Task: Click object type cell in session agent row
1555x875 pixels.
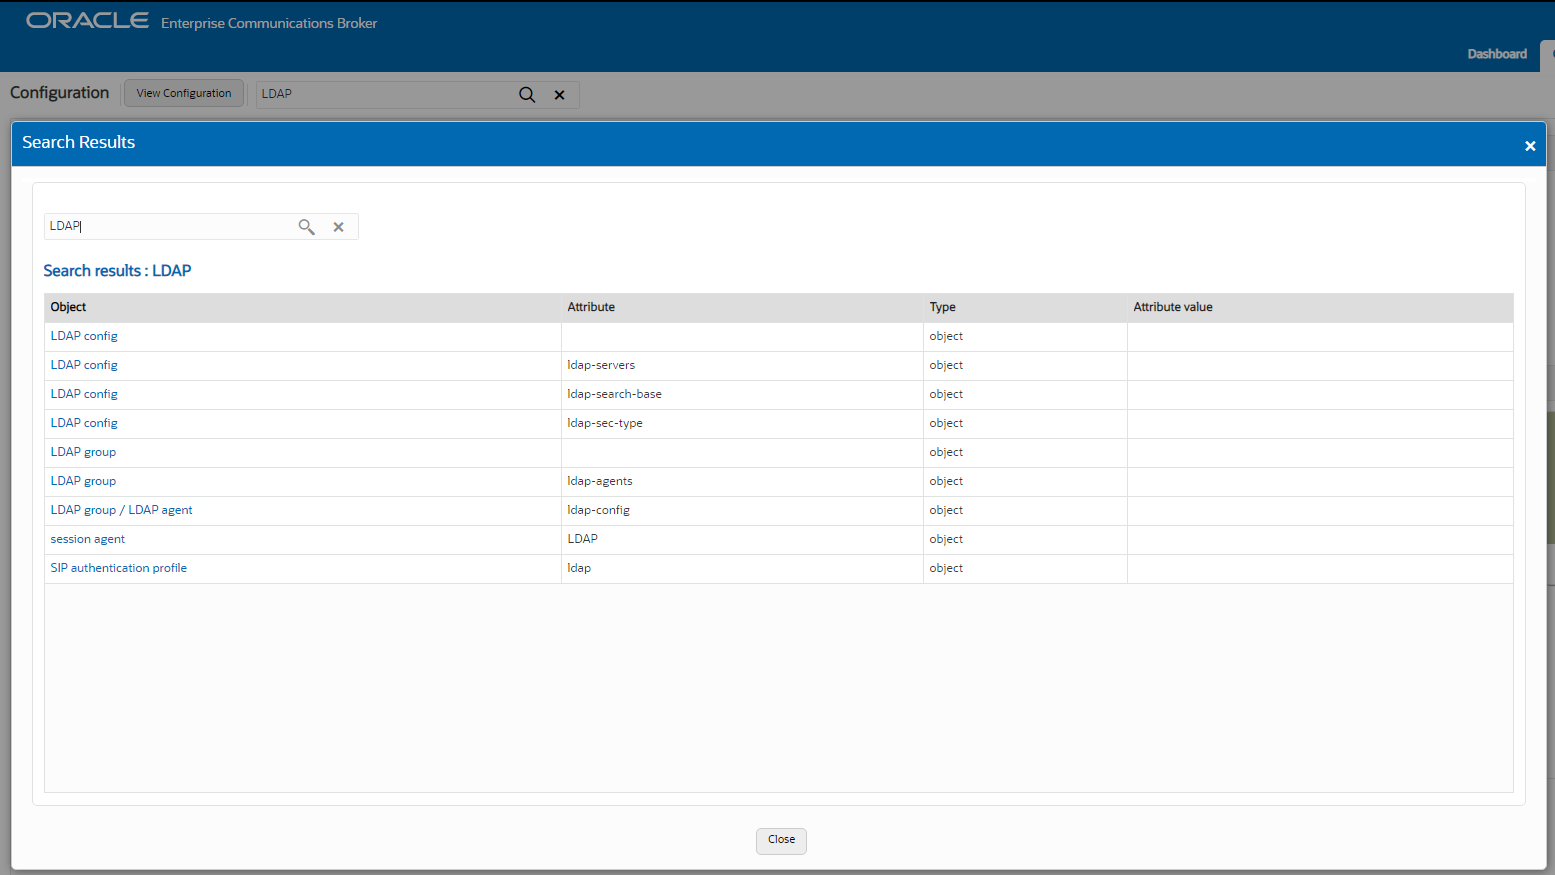Action: pyautogui.click(x=1025, y=539)
